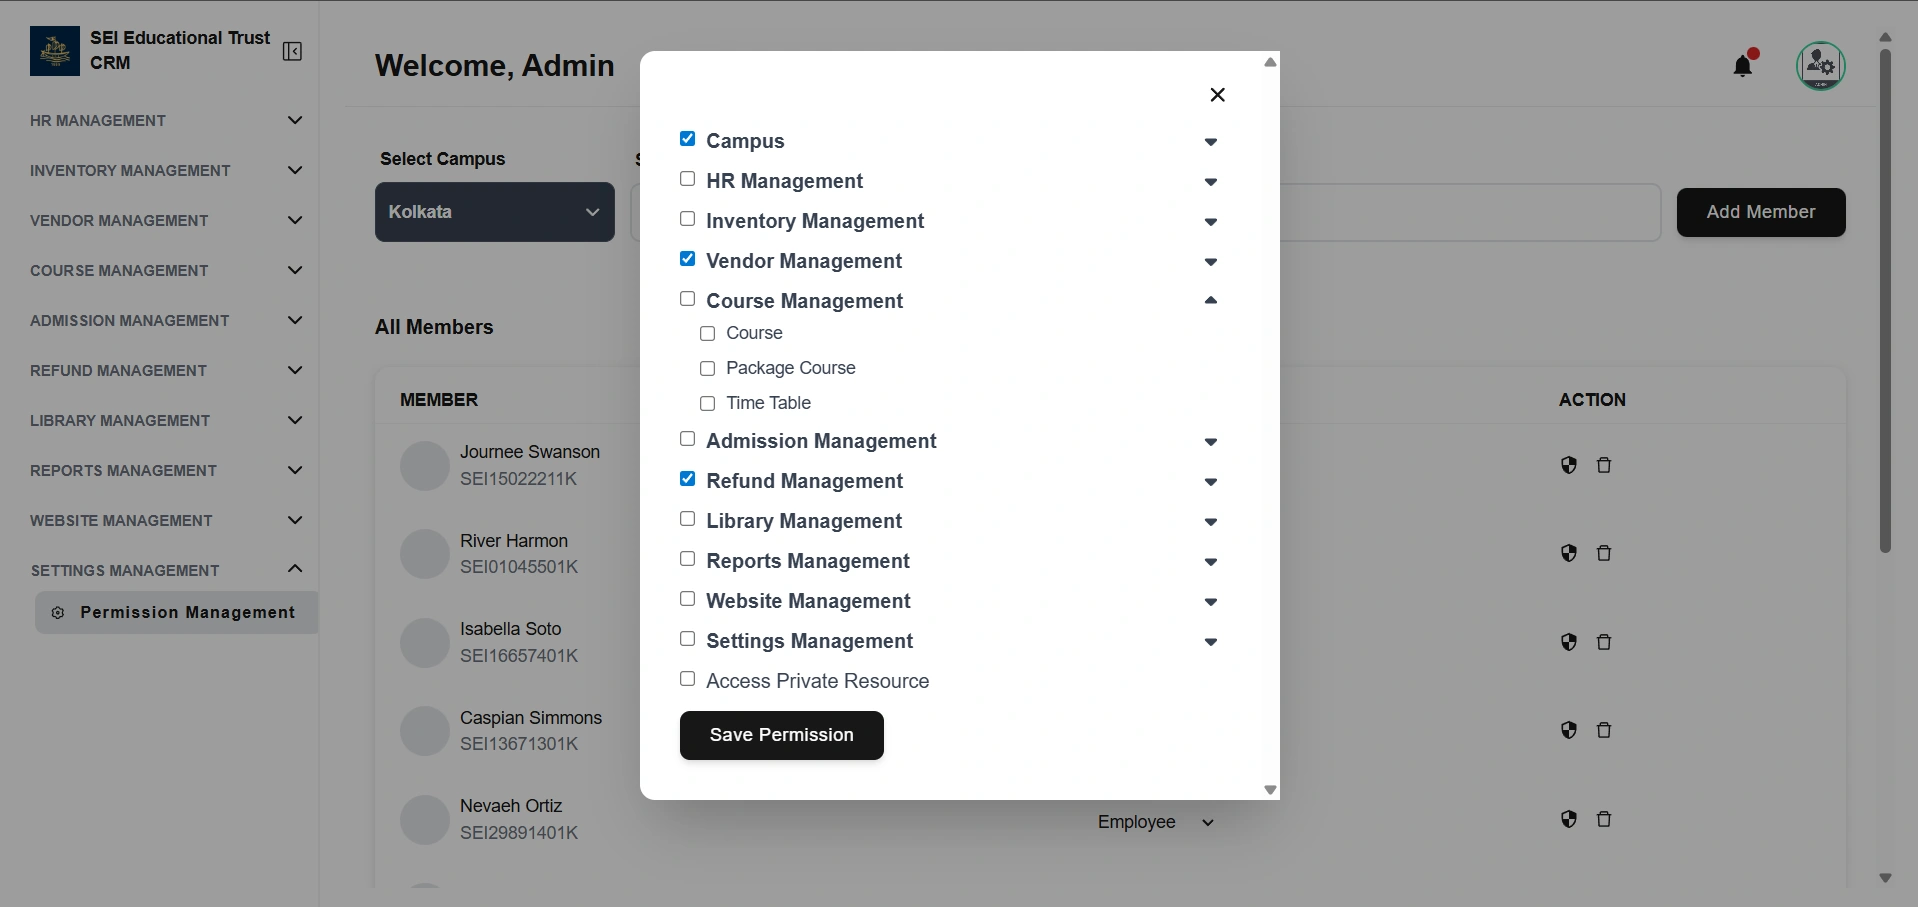This screenshot has height=907, width=1918.
Task: Check the Package Course checkbox
Action: (708, 369)
